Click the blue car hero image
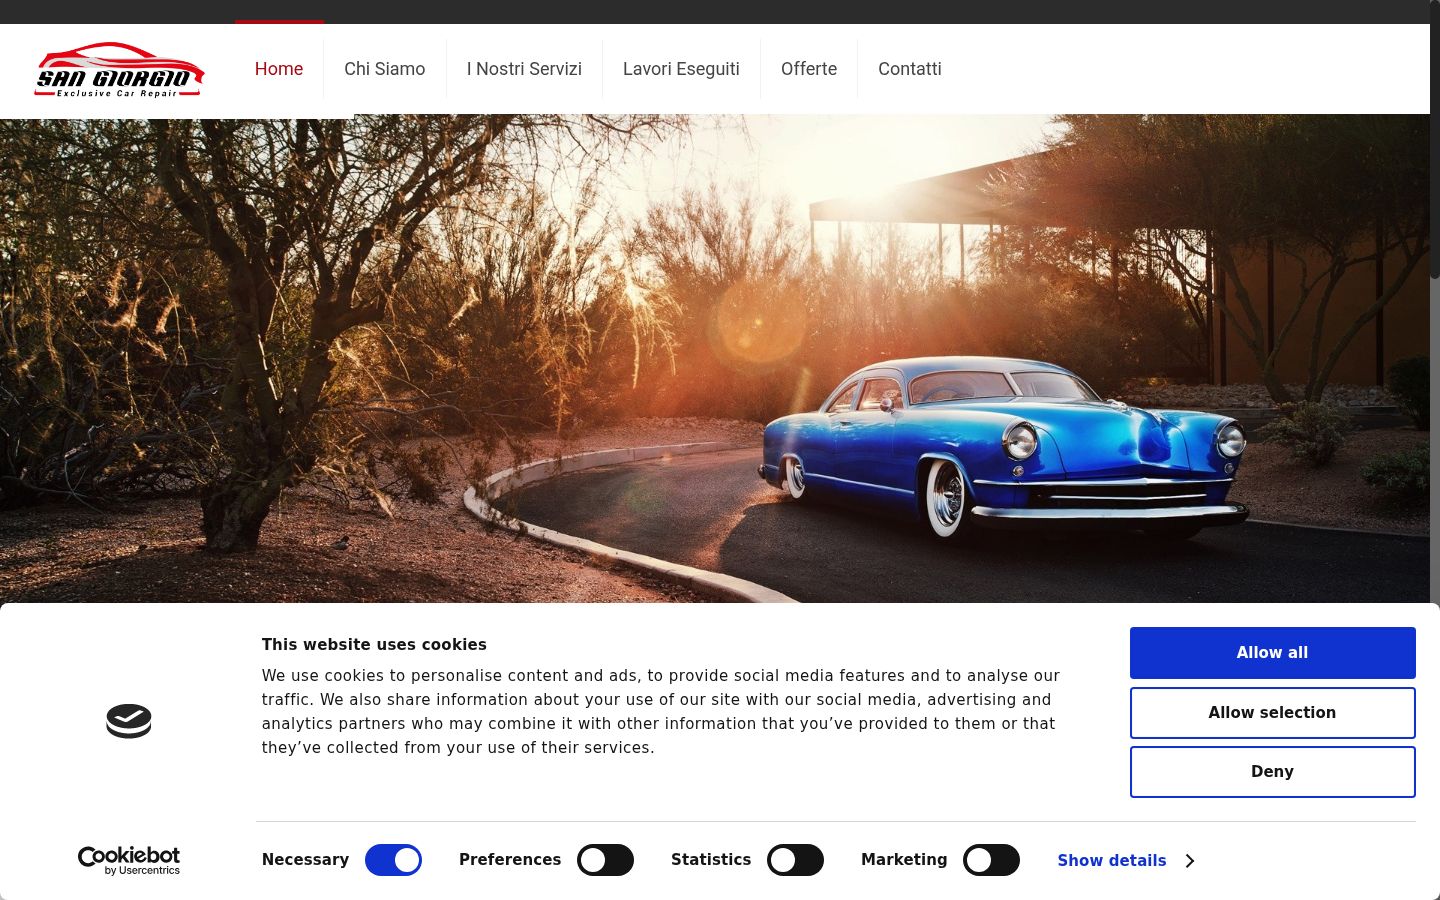 click(715, 358)
